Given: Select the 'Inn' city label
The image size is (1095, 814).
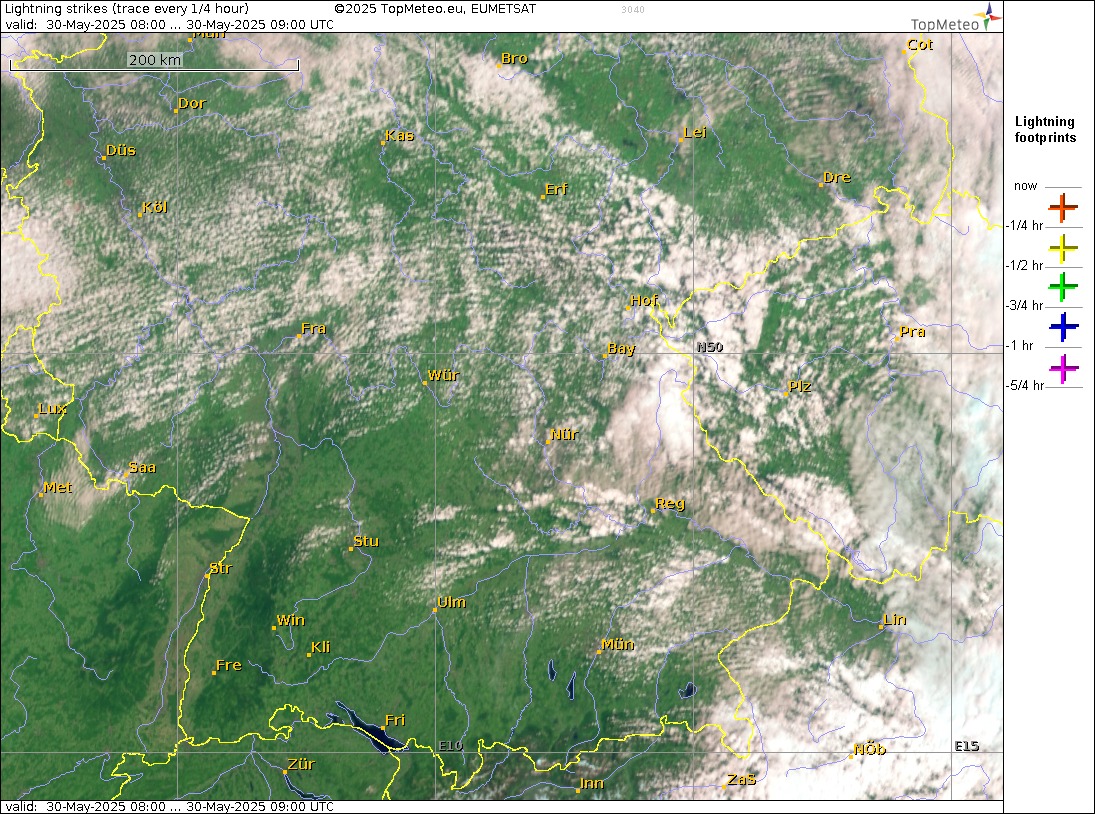Looking at the screenshot, I should 591,783.
